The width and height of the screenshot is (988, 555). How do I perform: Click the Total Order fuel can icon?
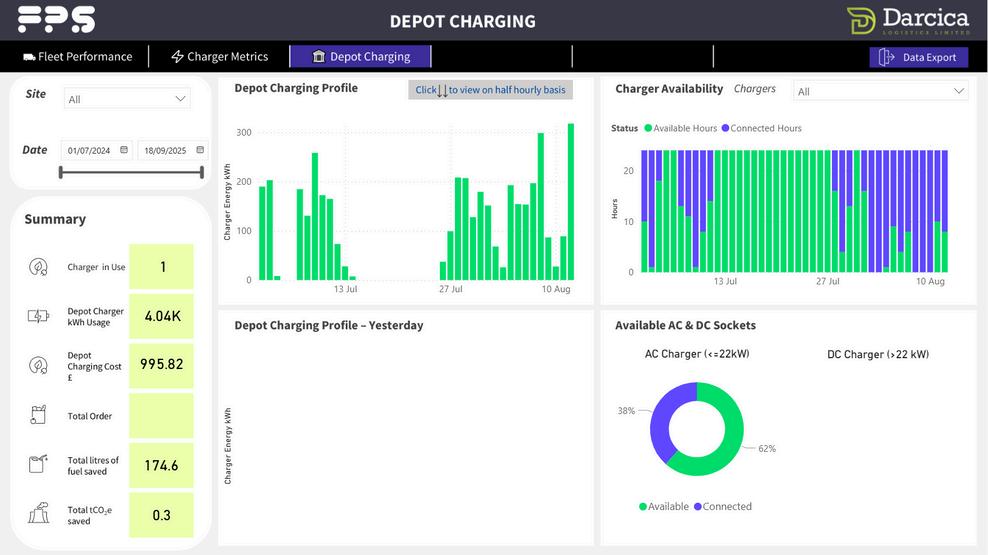click(x=38, y=415)
